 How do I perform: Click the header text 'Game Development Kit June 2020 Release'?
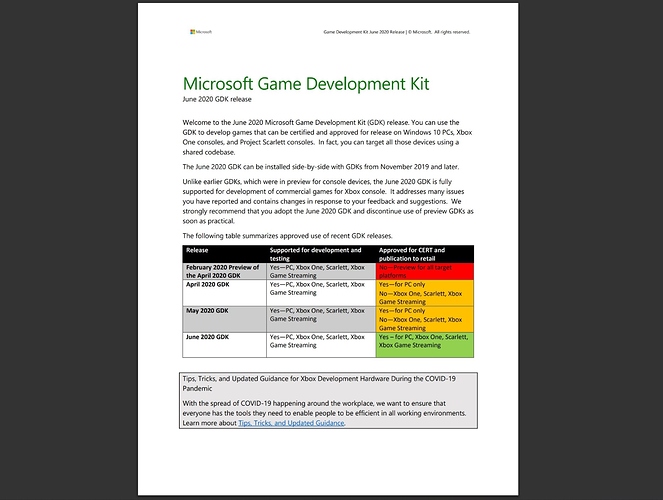[364, 32]
